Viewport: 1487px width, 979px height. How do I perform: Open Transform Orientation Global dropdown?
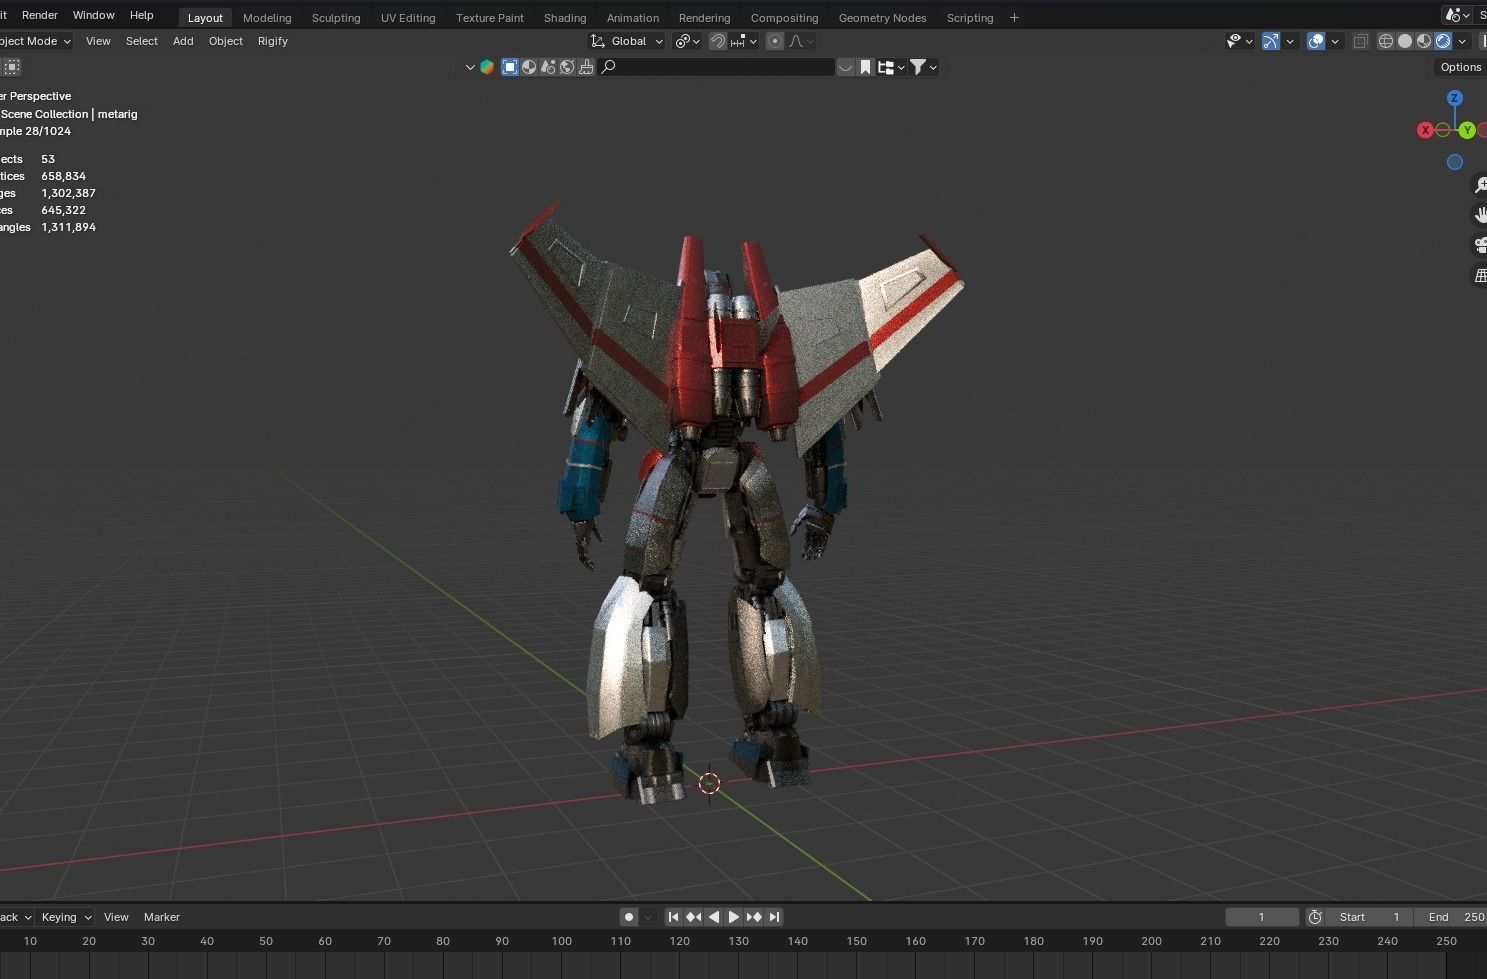pos(627,41)
